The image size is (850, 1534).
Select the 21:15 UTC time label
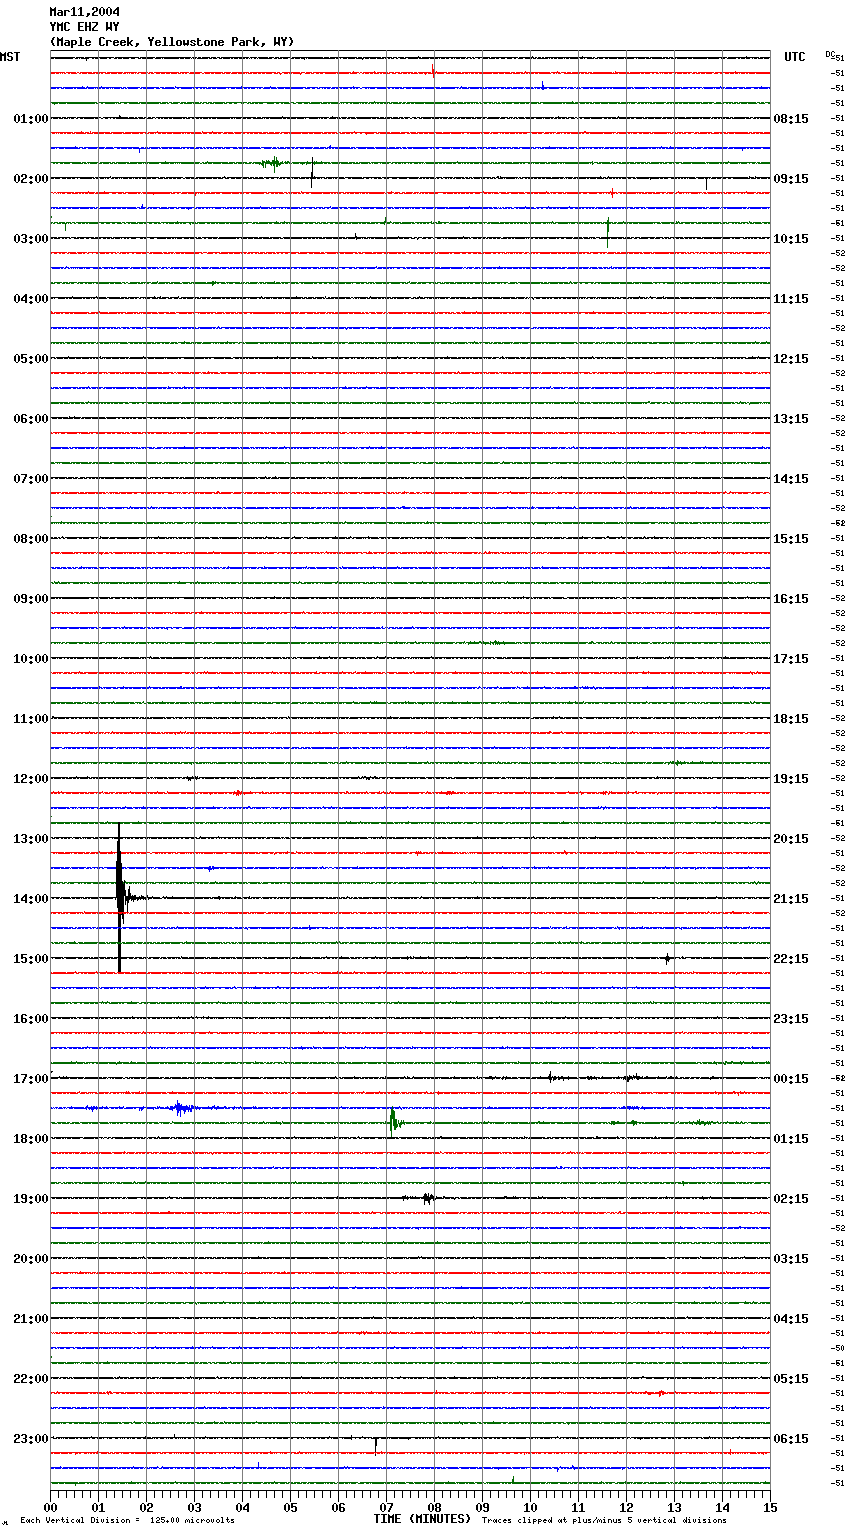click(791, 899)
